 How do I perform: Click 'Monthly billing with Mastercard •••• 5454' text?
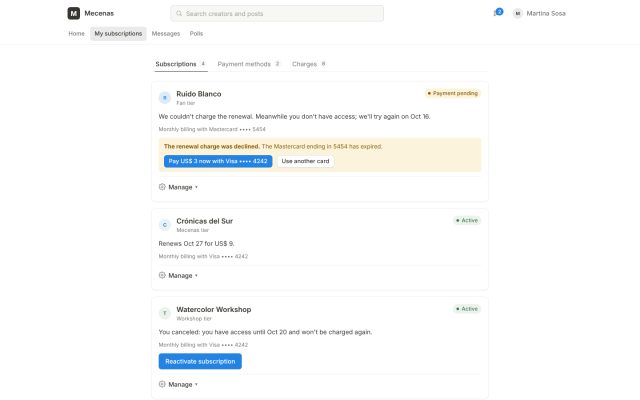pos(212,129)
